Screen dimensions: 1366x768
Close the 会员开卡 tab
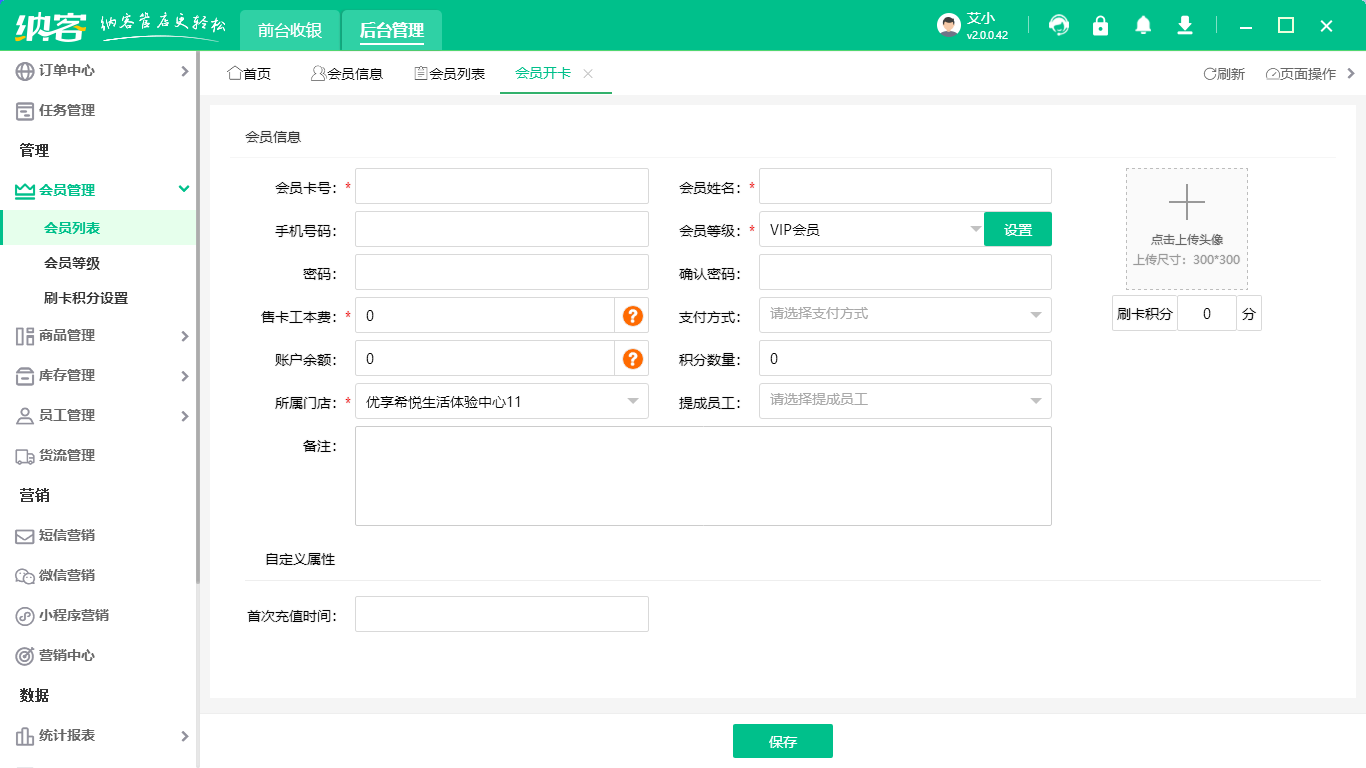pos(588,73)
